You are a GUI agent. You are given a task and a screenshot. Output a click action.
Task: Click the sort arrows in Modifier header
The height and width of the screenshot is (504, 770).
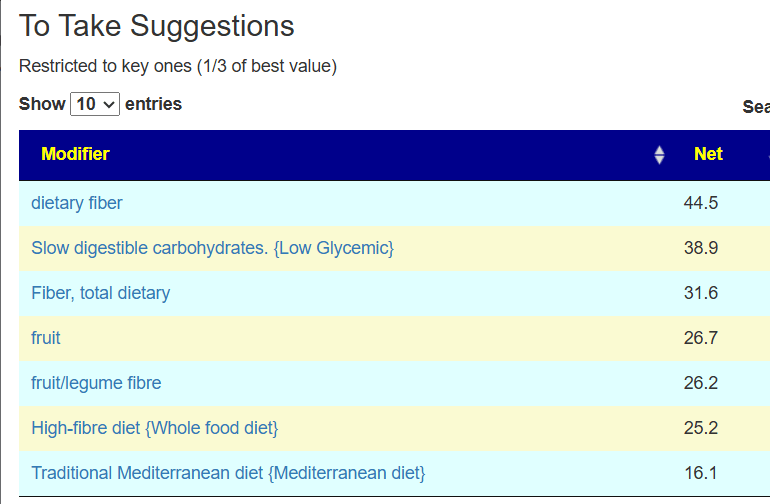(659, 155)
